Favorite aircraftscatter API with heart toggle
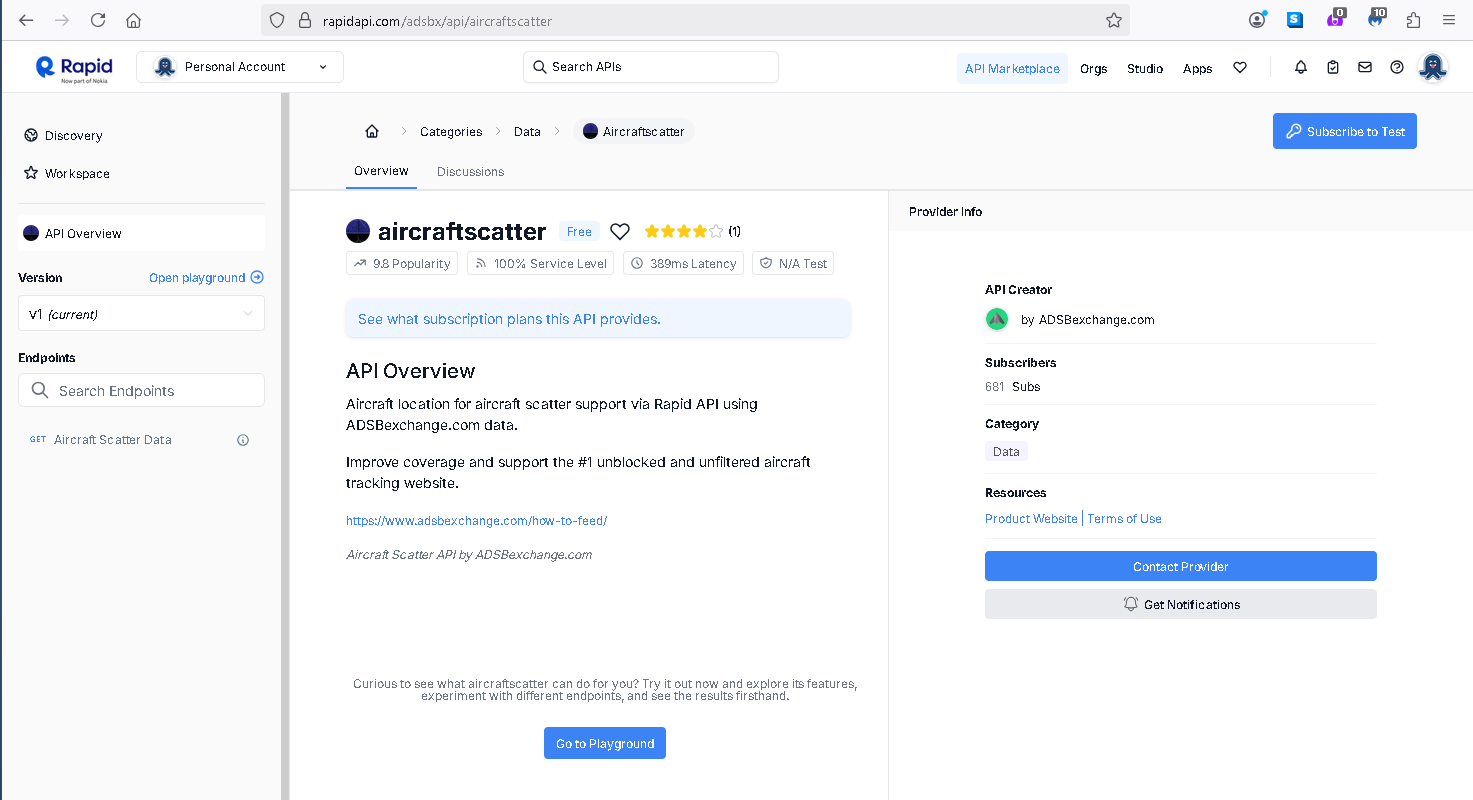1473x800 pixels. [x=620, y=232]
